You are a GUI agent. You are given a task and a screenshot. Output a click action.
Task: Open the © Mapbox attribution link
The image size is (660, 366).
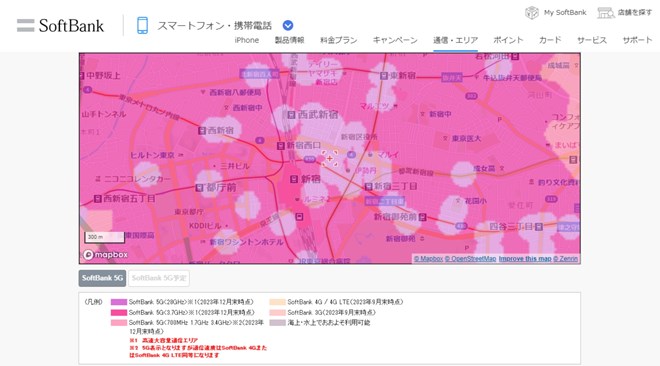[428, 259]
